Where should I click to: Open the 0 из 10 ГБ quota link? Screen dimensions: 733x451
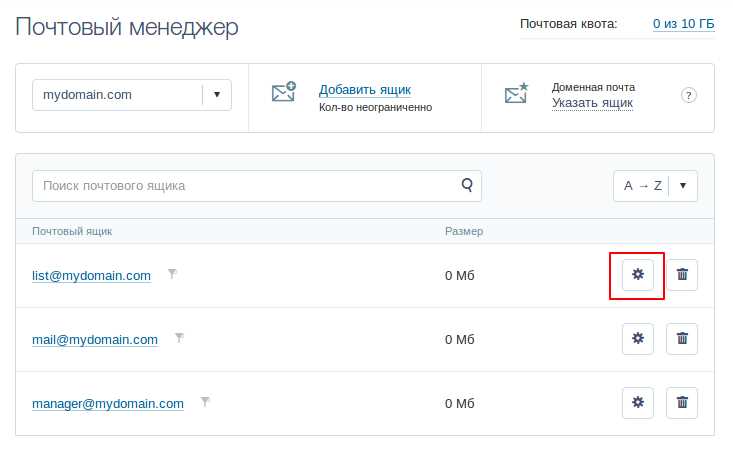point(683,24)
